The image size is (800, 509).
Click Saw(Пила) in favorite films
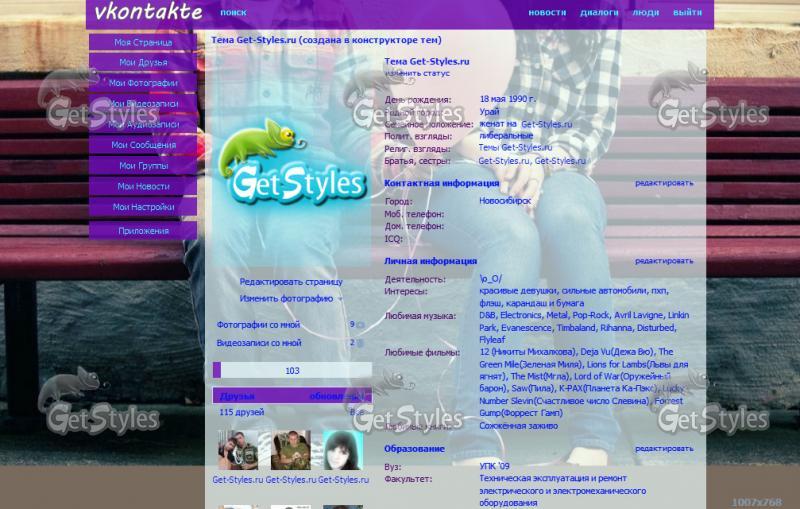point(532,389)
